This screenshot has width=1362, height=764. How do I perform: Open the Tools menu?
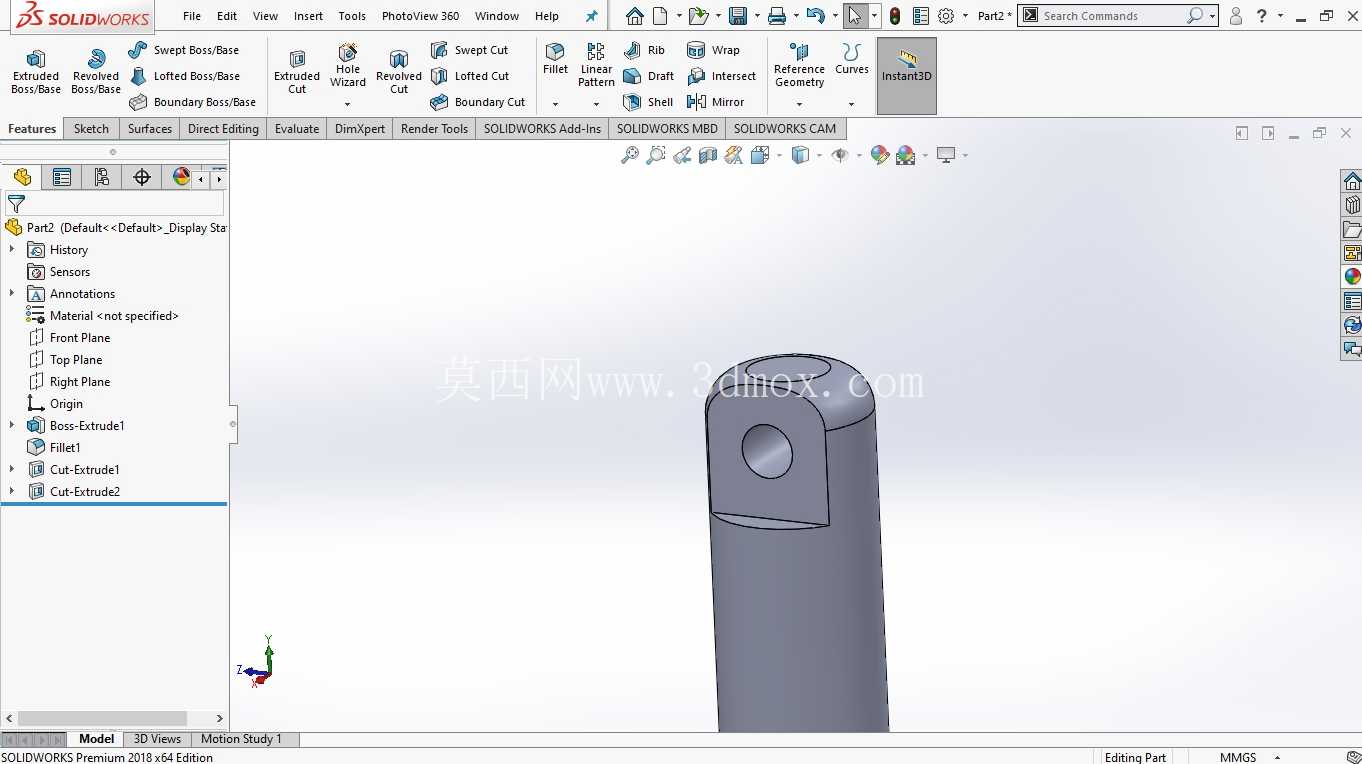pyautogui.click(x=352, y=16)
